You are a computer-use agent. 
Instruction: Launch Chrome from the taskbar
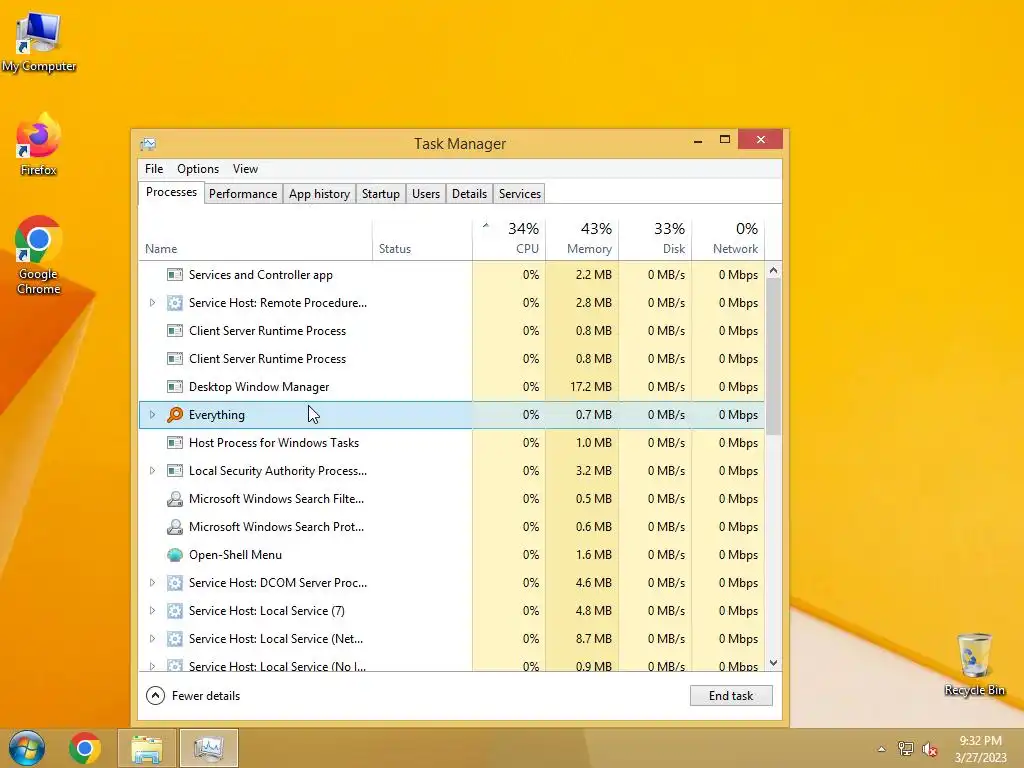point(84,748)
